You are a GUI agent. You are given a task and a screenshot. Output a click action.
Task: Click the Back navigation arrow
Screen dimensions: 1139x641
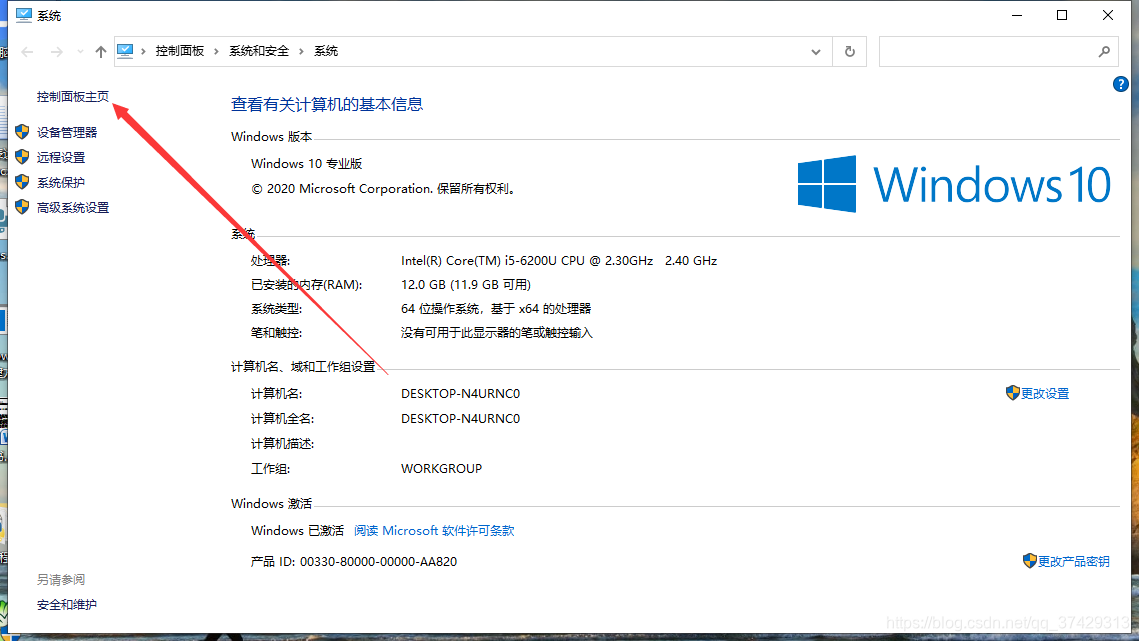28,52
